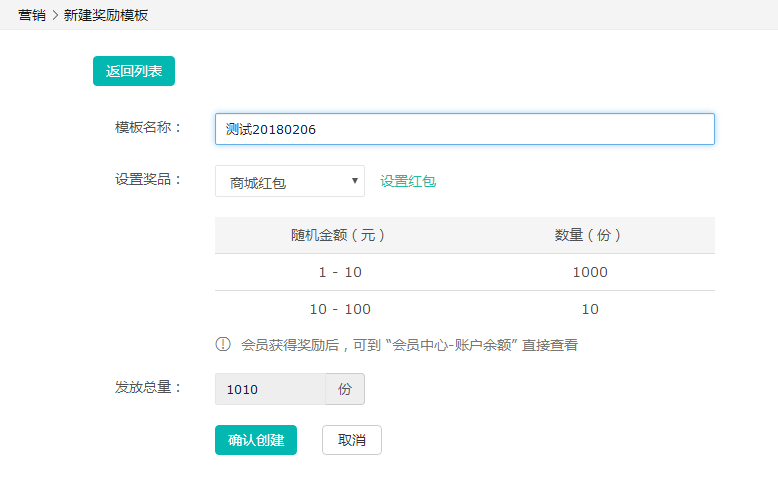Click the breadcrumb chevron after 营销

pos(55,15)
